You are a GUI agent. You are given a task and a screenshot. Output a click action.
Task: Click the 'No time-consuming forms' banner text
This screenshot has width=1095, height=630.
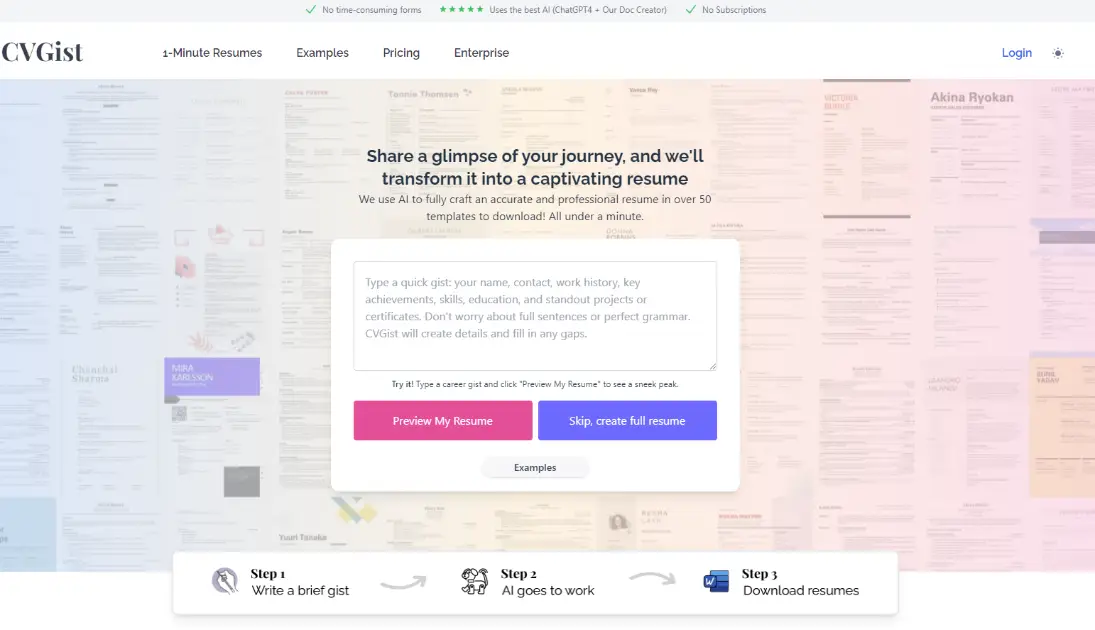[372, 10]
